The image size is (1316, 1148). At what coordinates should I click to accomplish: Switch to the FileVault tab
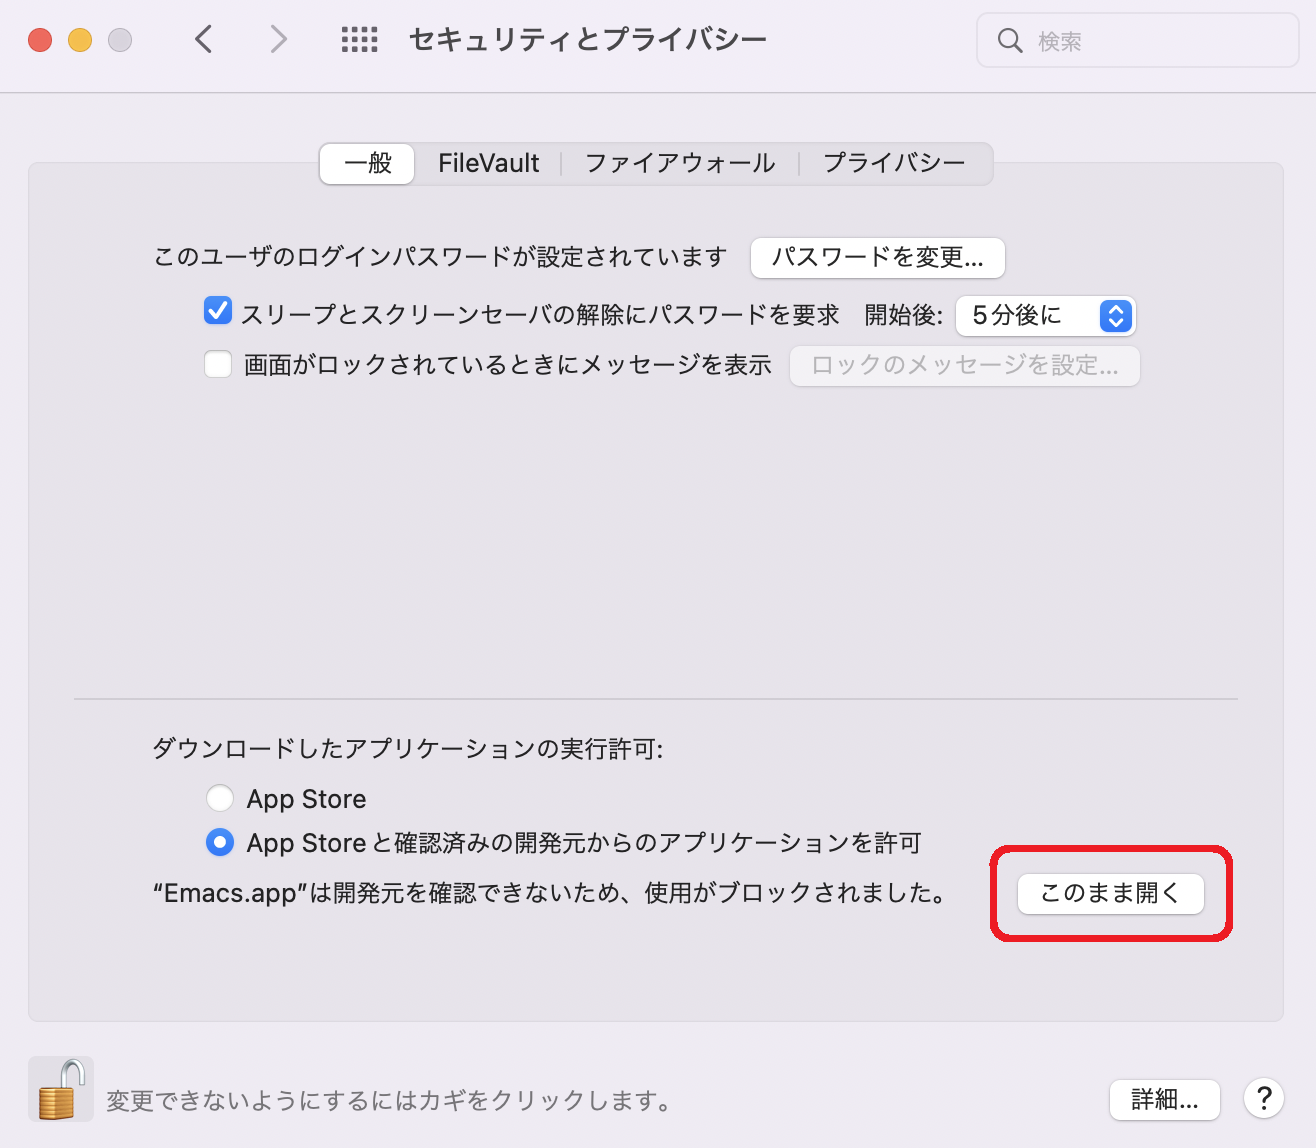(488, 163)
